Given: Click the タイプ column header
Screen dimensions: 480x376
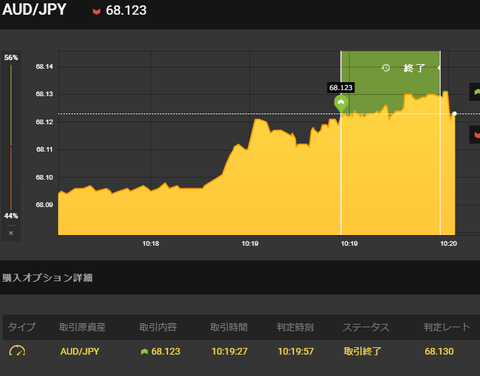Looking at the screenshot, I should pos(21,327).
